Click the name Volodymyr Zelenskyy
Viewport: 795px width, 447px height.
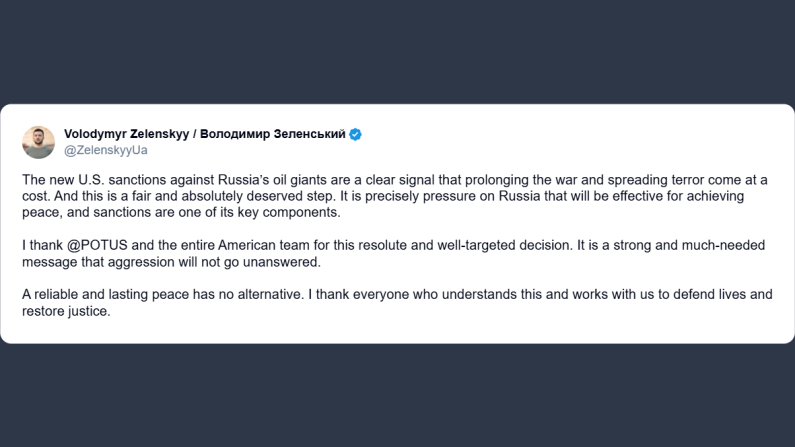(126, 134)
